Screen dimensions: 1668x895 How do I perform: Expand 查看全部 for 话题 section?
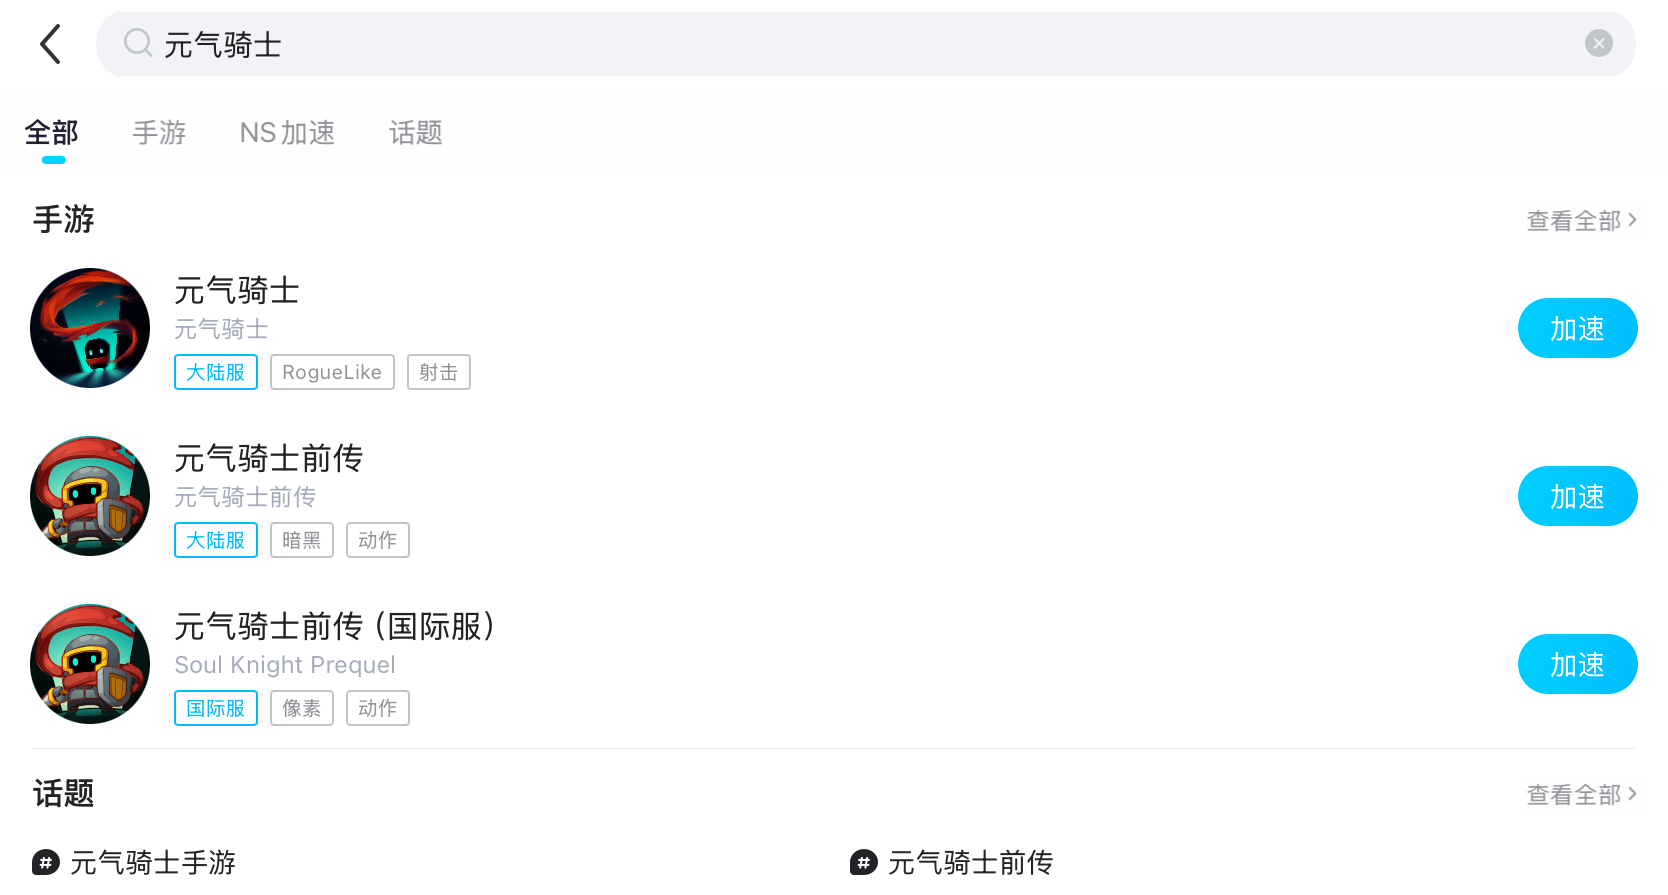(1581, 794)
